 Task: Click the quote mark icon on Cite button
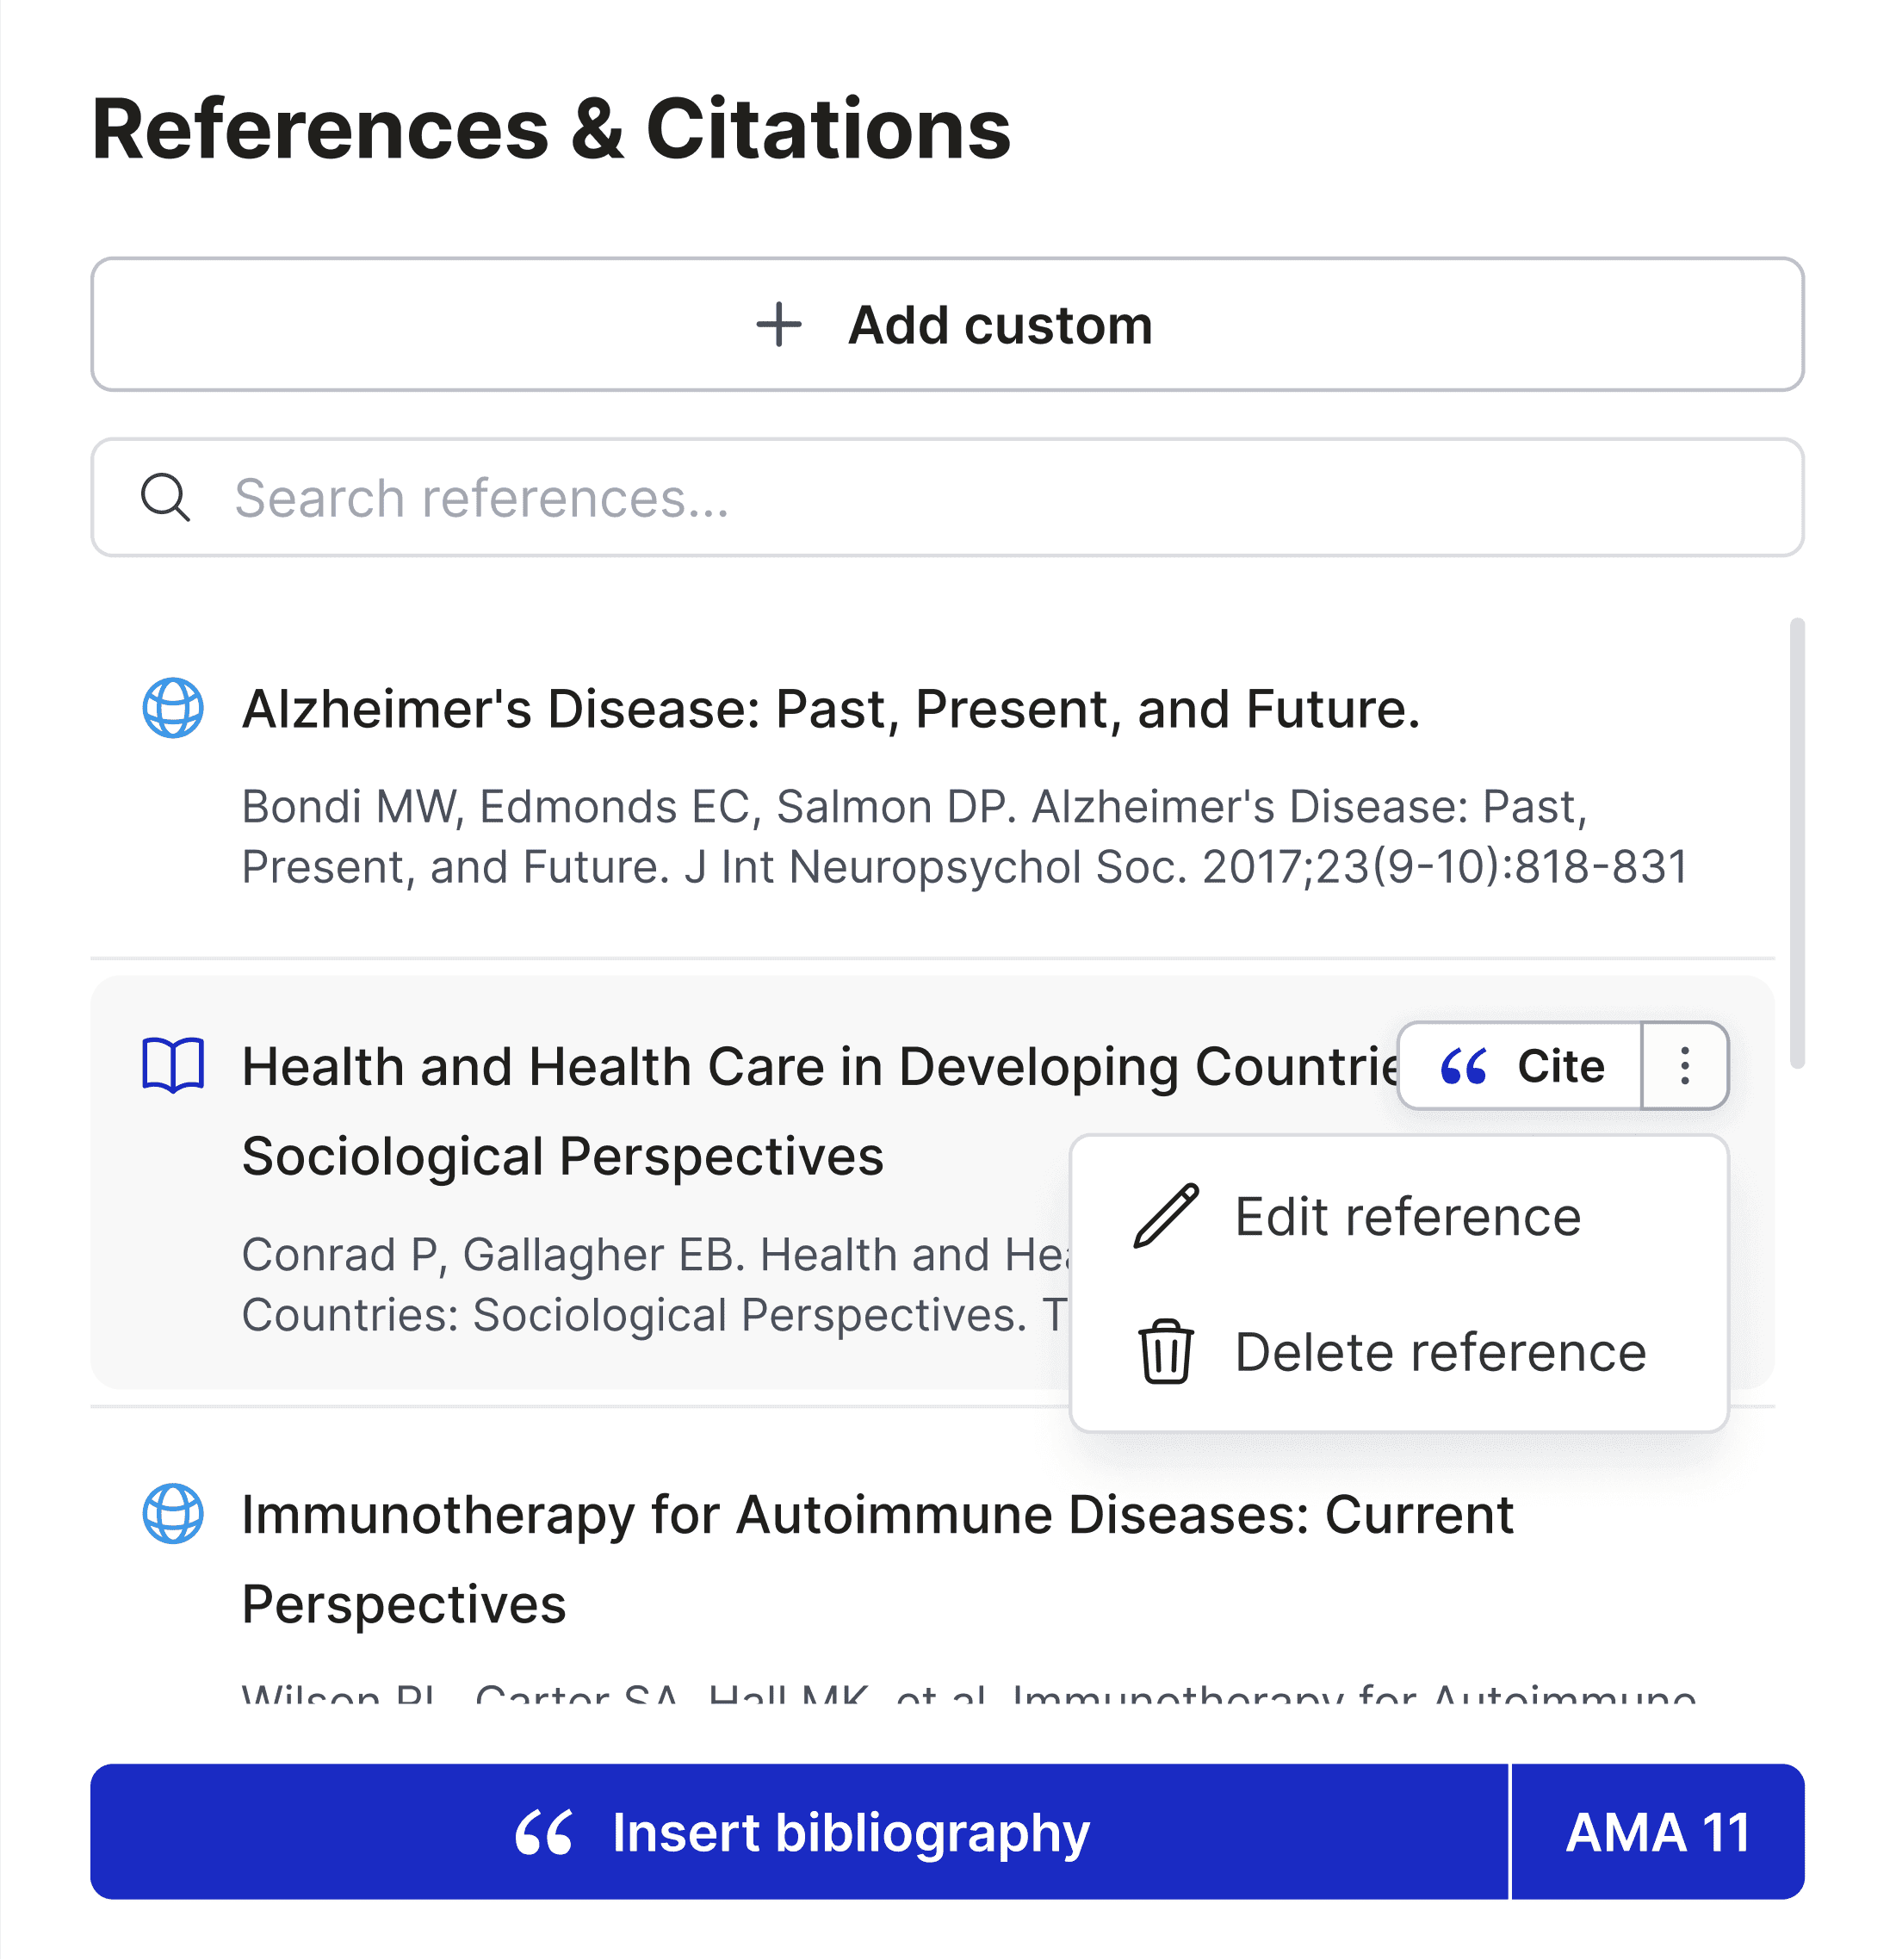1464,1066
